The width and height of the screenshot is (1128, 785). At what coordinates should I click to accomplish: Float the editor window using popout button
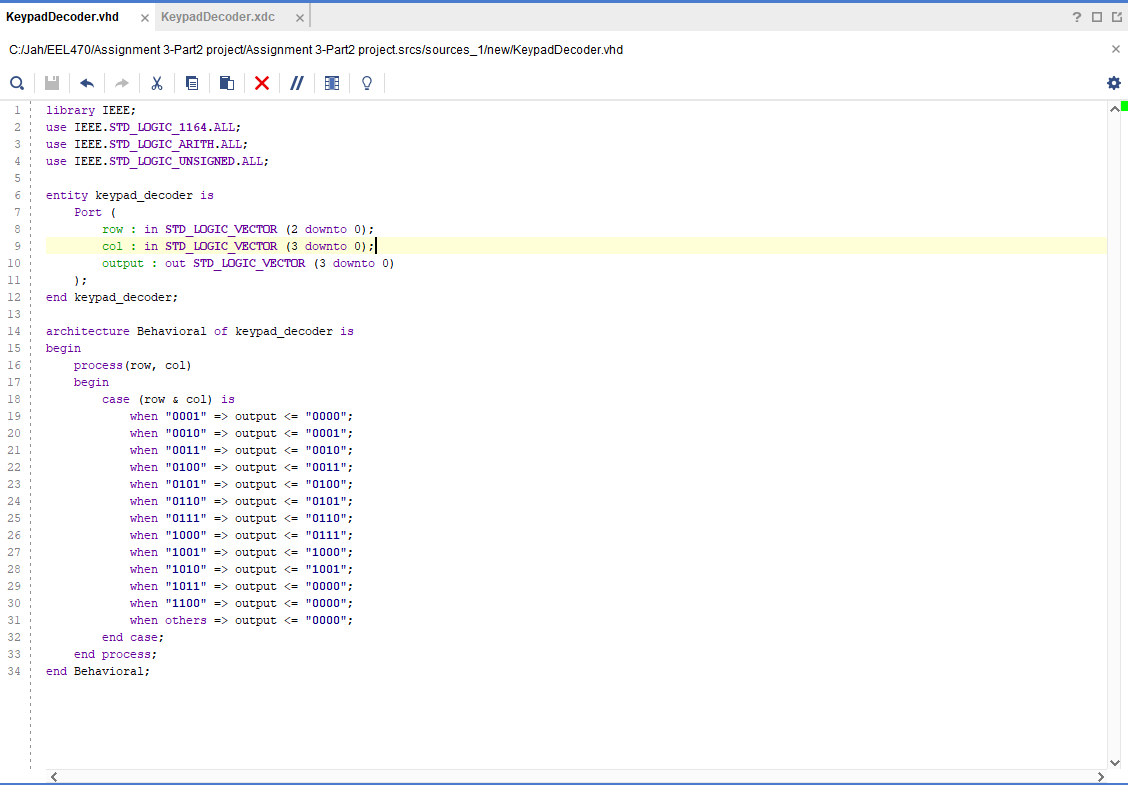(1116, 17)
